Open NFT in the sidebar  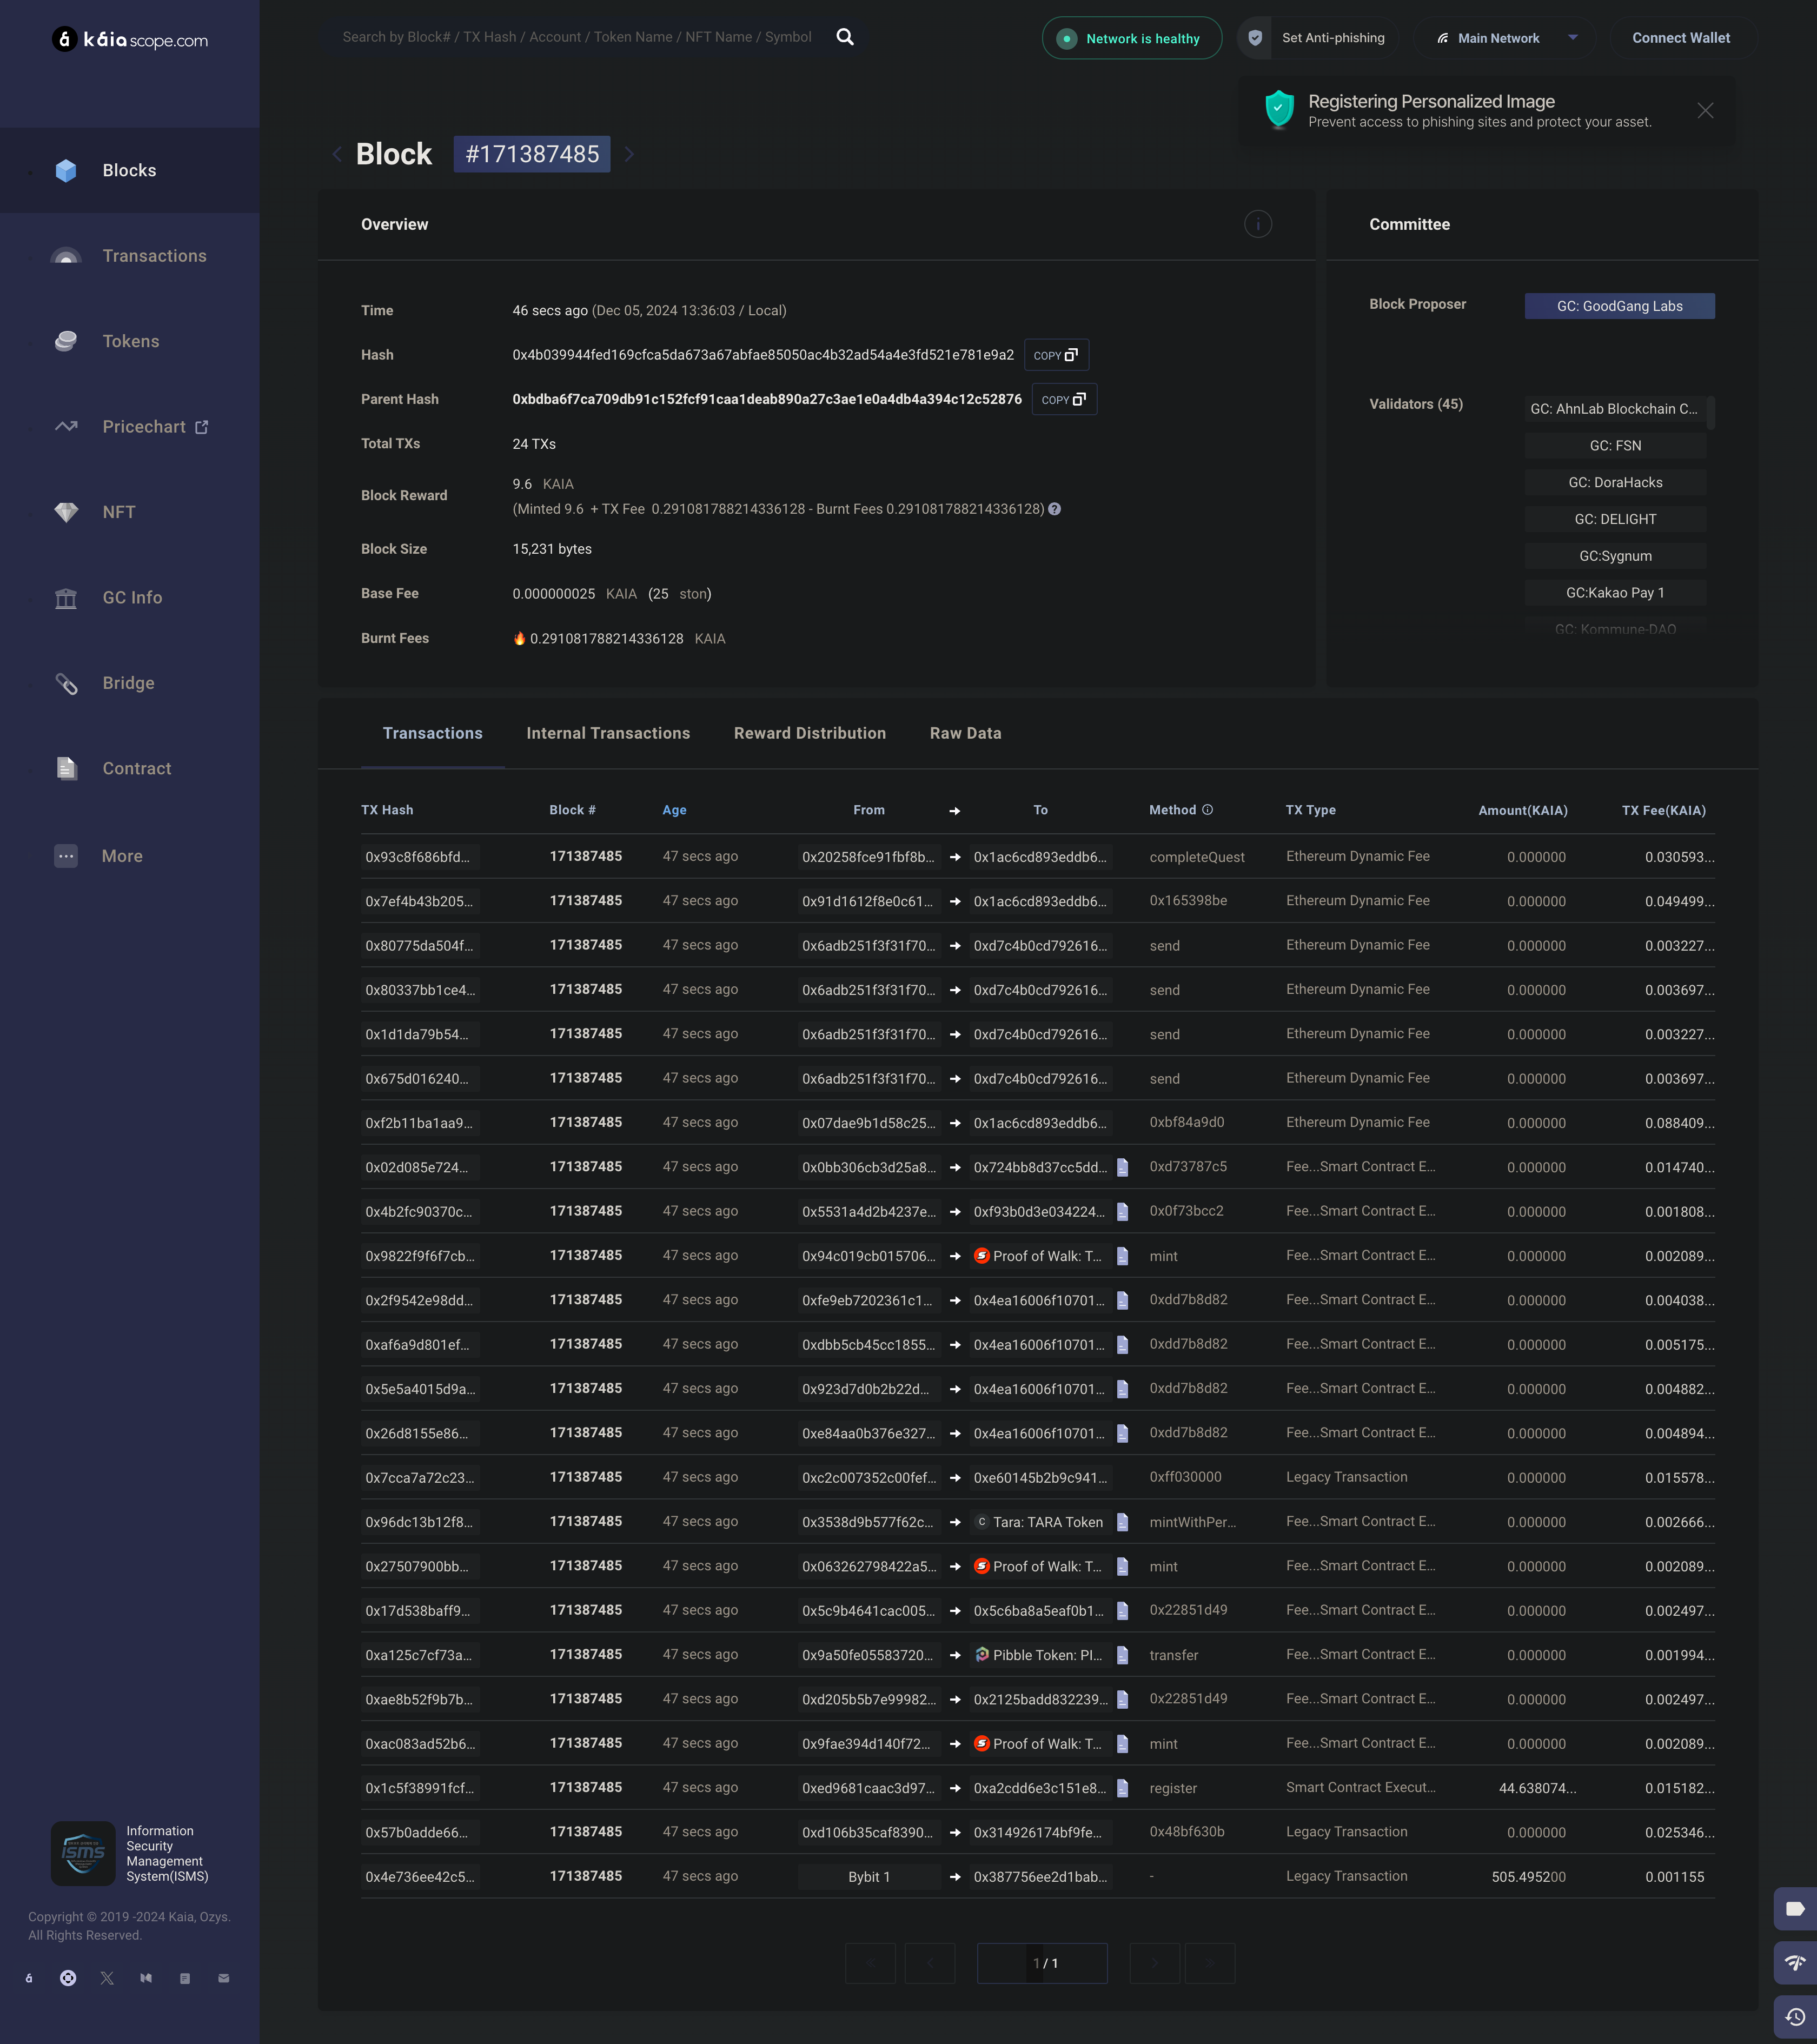pos(129,512)
